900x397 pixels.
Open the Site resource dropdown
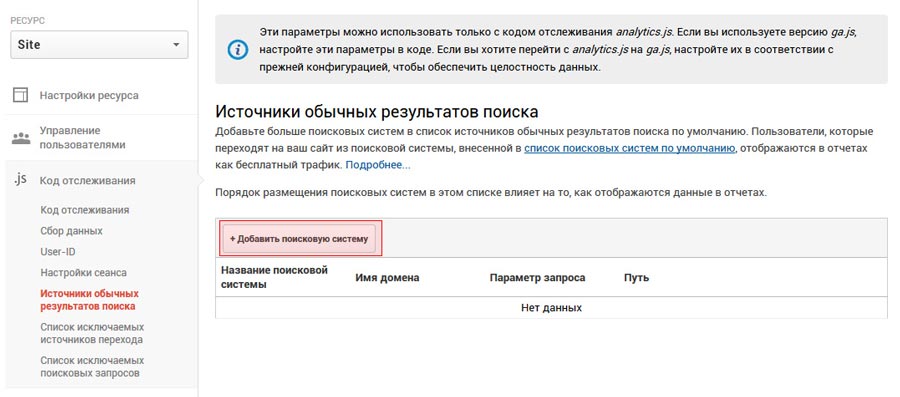[x=99, y=45]
